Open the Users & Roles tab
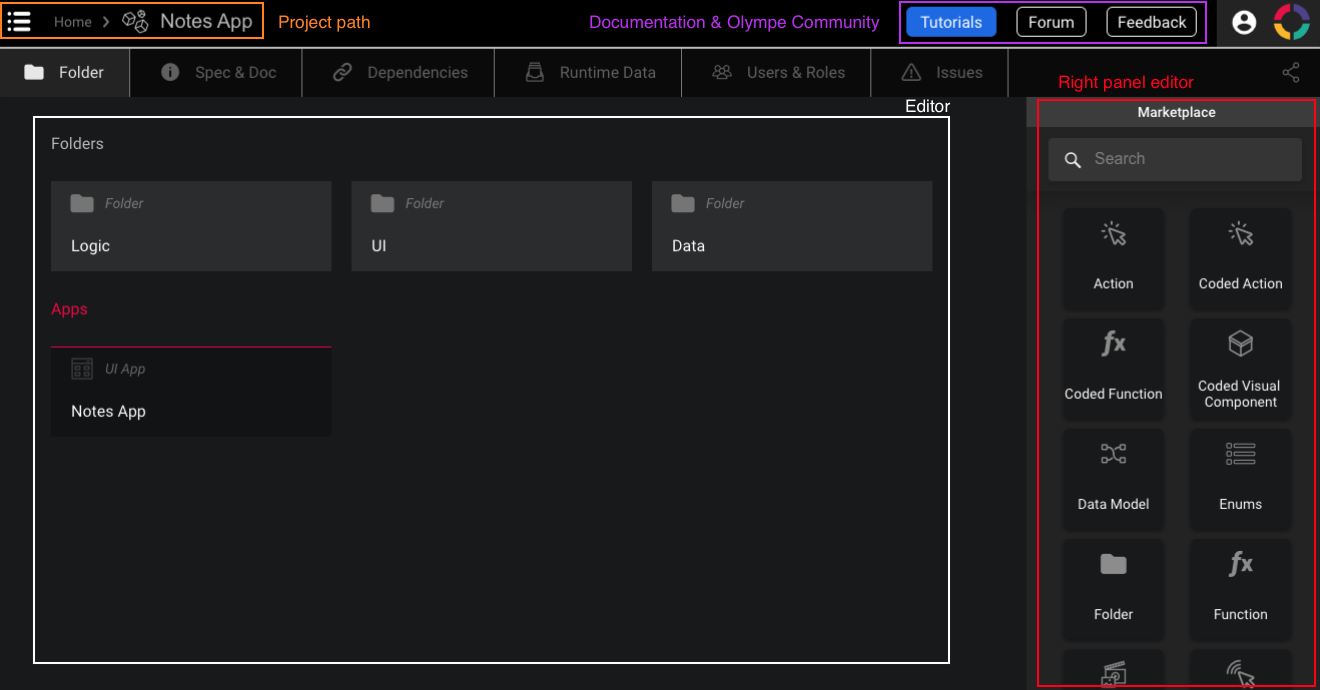This screenshot has width=1320, height=690. (777, 73)
